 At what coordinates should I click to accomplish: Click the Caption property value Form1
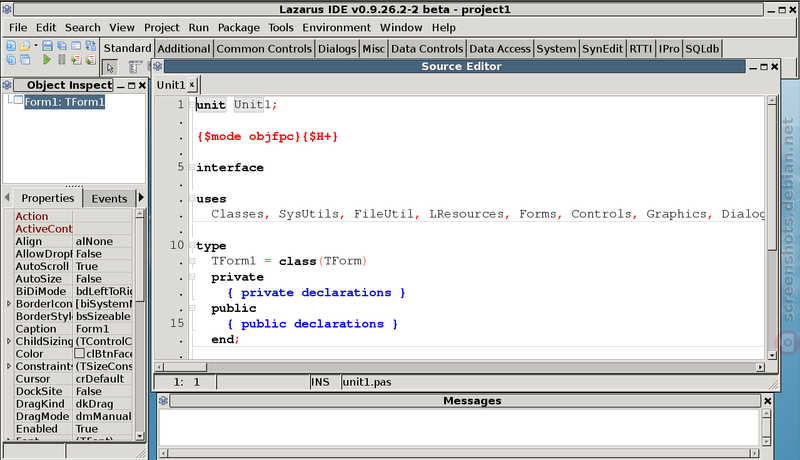coord(103,329)
